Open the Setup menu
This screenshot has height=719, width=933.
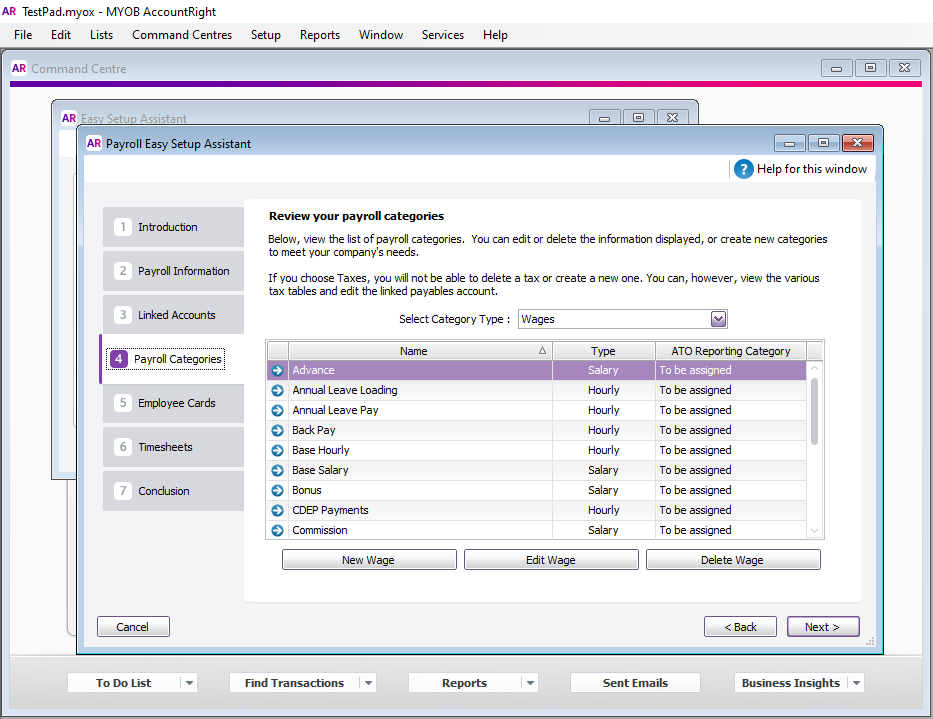point(265,35)
